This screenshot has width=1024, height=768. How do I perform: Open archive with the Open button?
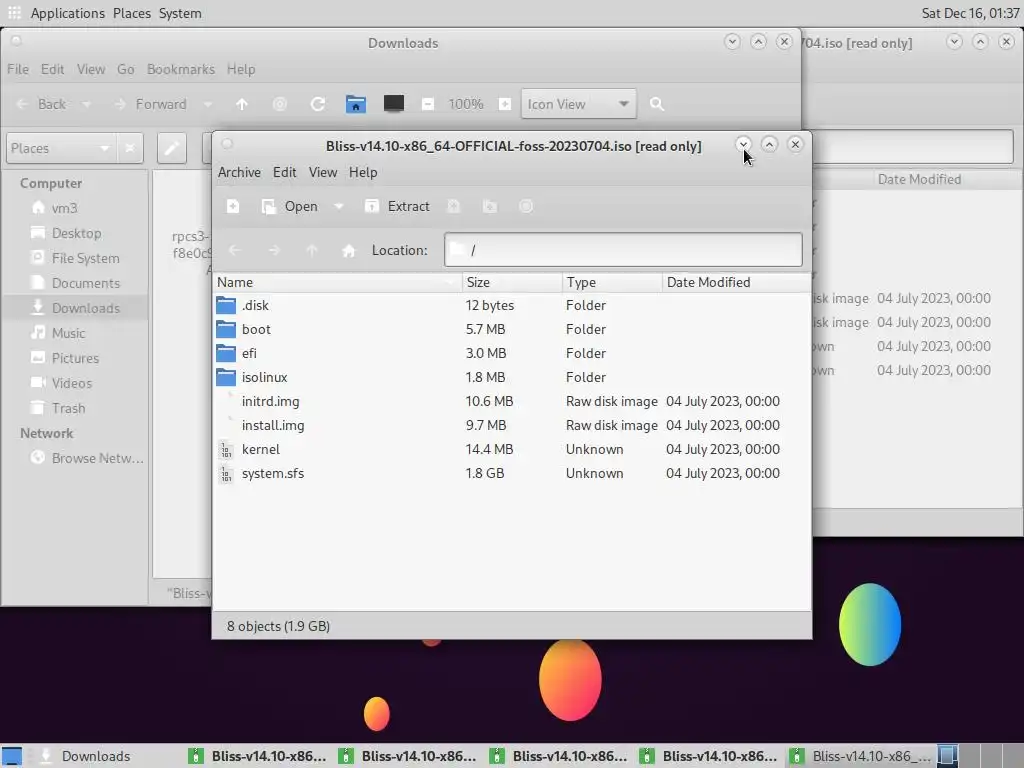[289, 206]
